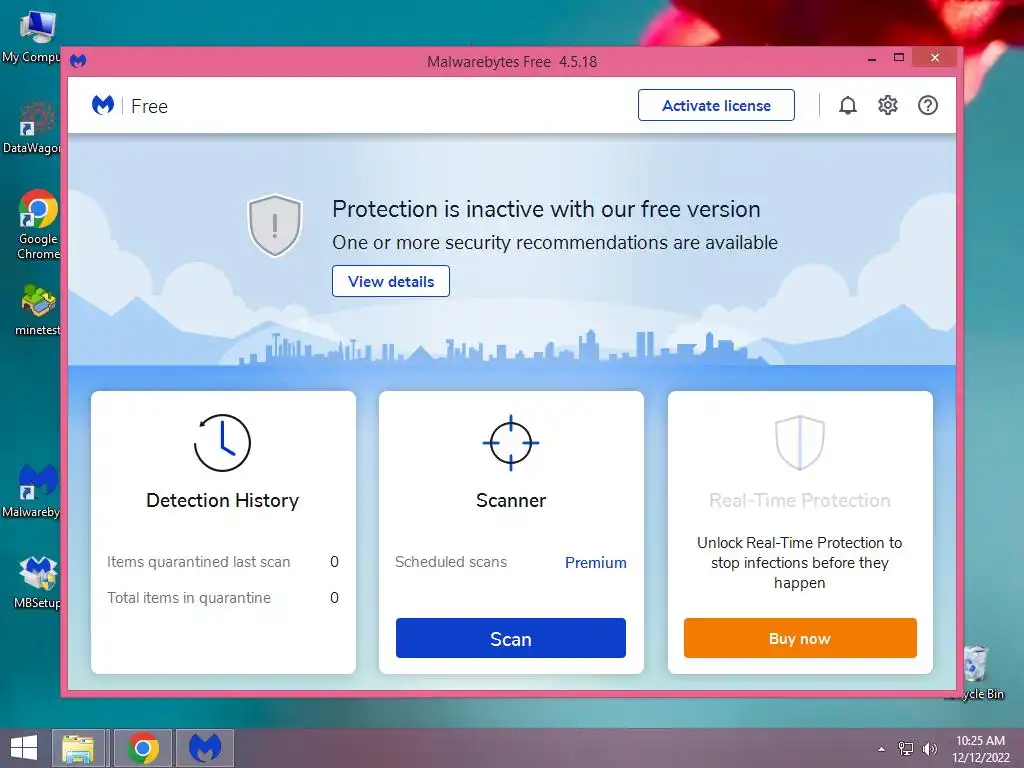
Task: Click the orange Buy now button
Action: 800,638
